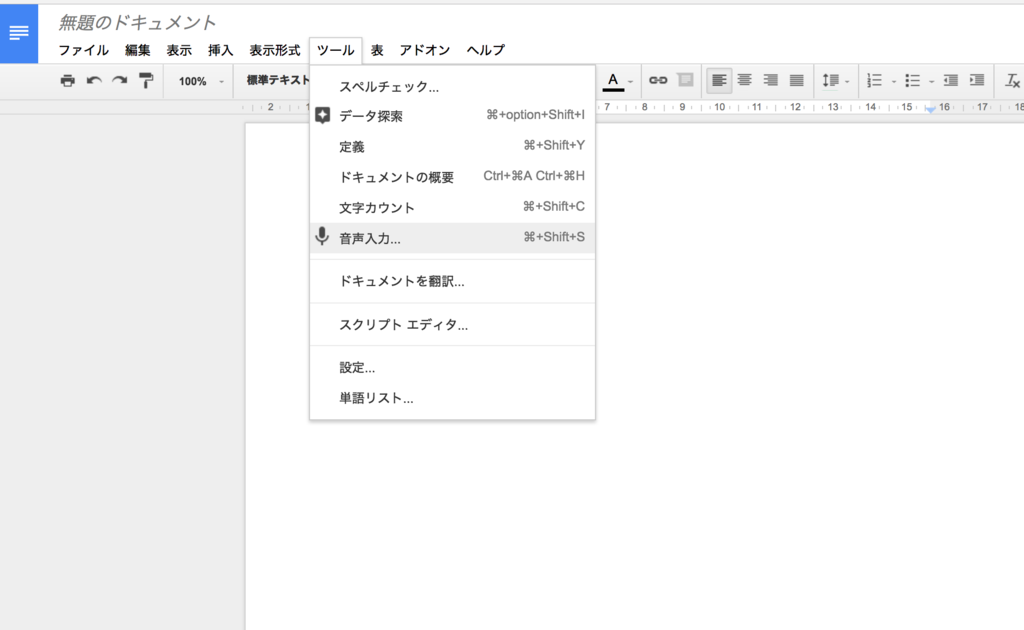This screenshot has width=1024, height=630.
Task: Open the 100% zoom dropdown
Action: point(200,81)
